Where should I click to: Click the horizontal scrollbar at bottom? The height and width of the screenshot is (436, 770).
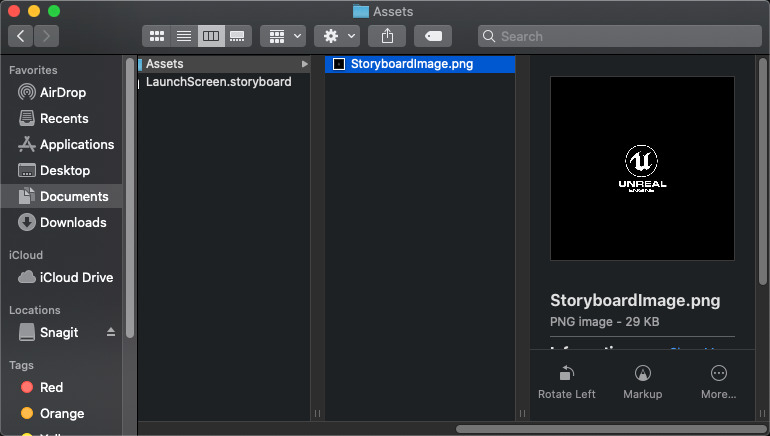(x=611, y=429)
